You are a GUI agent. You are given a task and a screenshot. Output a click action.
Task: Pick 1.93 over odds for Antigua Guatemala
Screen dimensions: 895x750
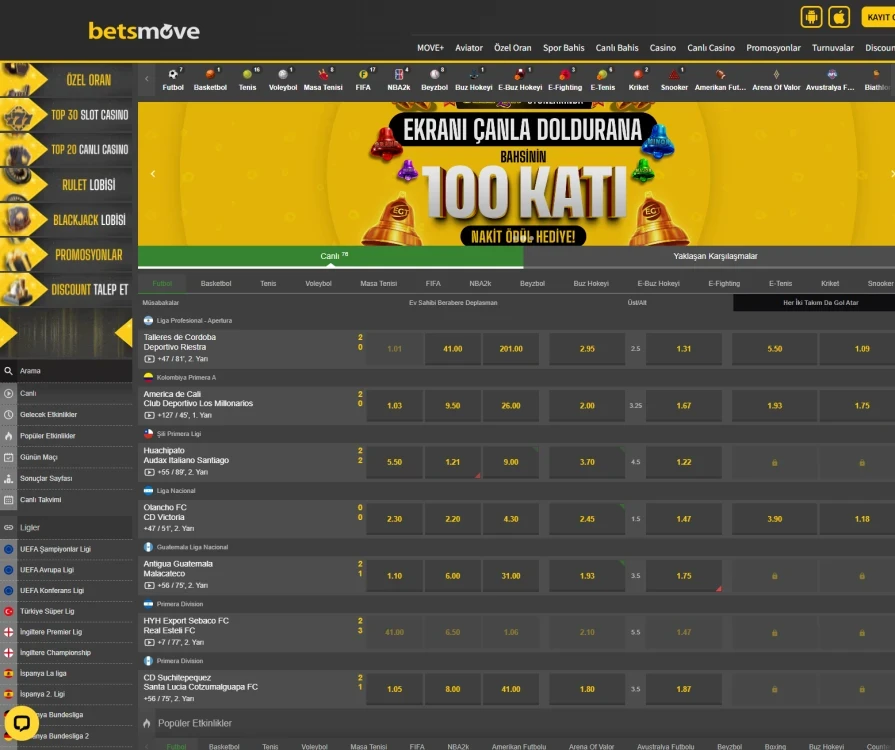(587, 576)
